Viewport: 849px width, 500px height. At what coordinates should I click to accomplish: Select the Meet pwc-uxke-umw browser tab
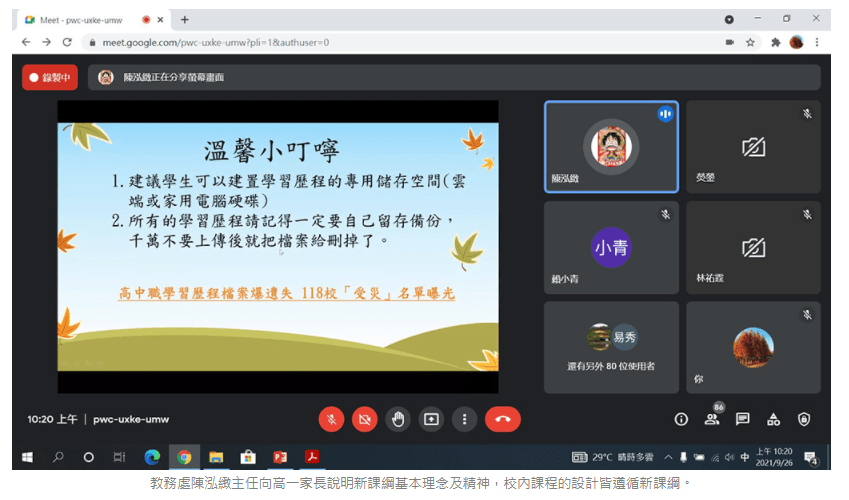tap(80, 19)
